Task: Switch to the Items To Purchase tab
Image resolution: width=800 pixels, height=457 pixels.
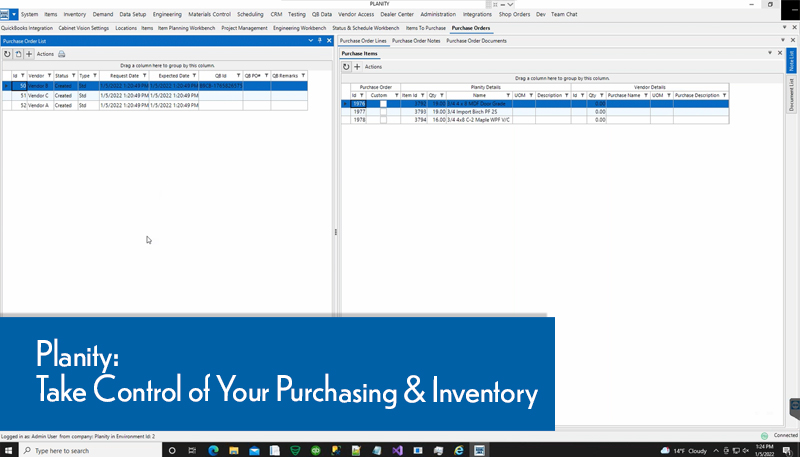Action: (426, 28)
